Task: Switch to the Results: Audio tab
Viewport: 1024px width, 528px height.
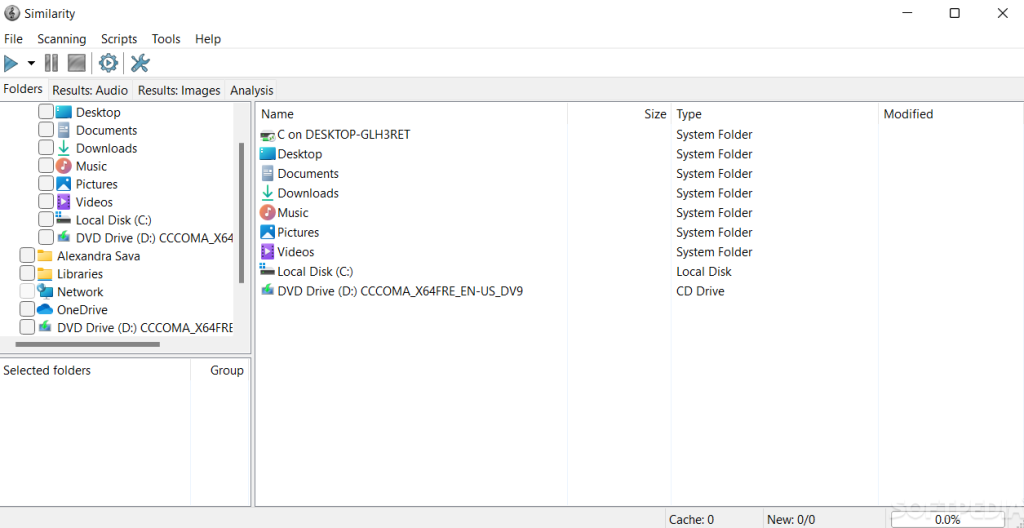Action: [x=90, y=90]
